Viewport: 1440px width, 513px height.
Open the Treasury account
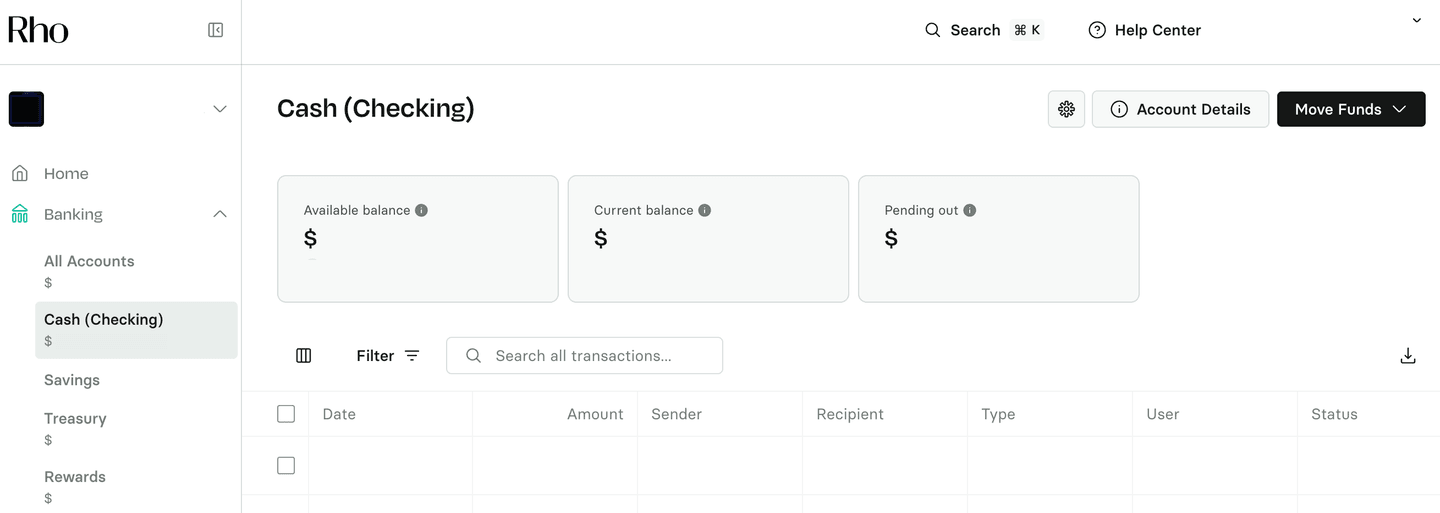click(x=75, y=419)
